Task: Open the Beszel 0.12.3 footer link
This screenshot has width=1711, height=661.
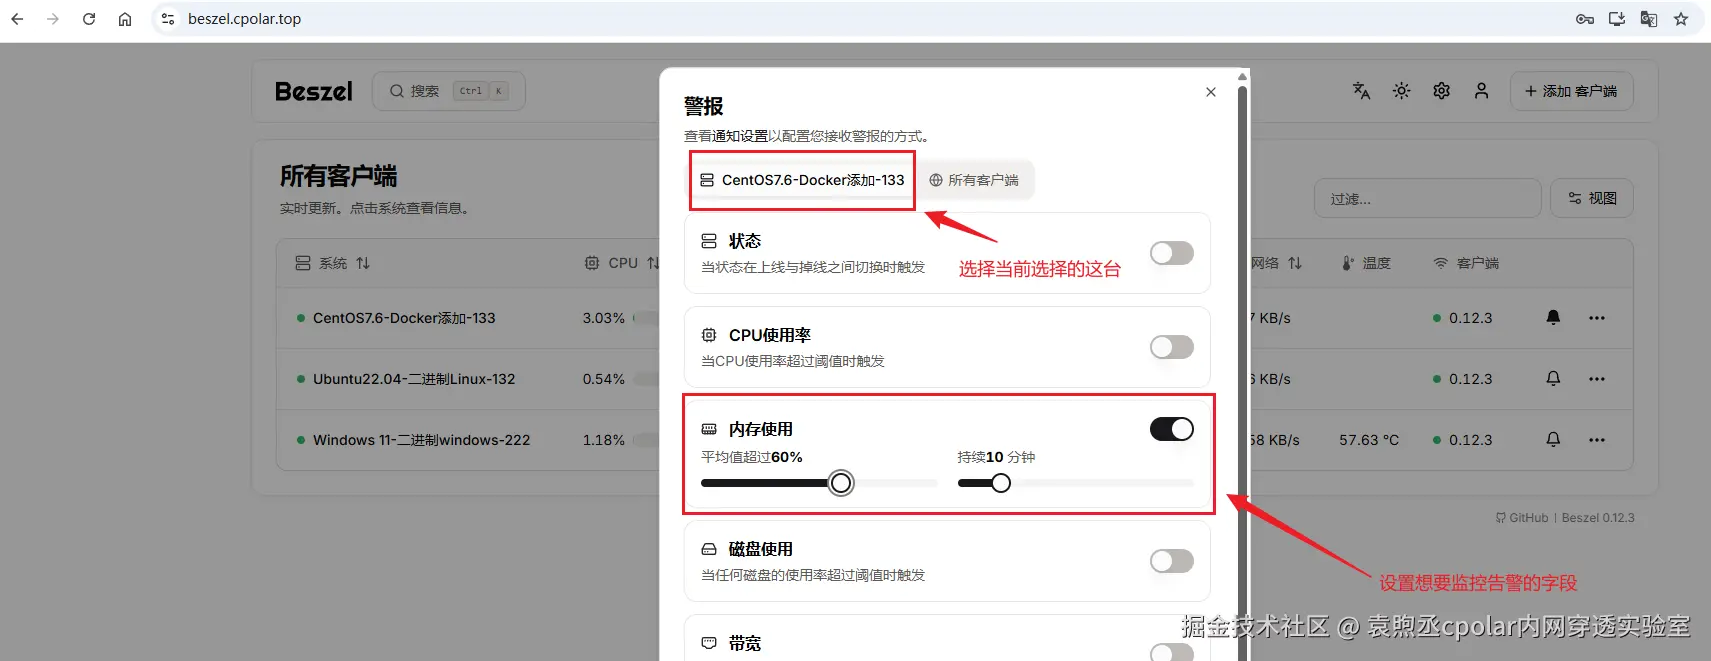Action: coord(1598,518)
